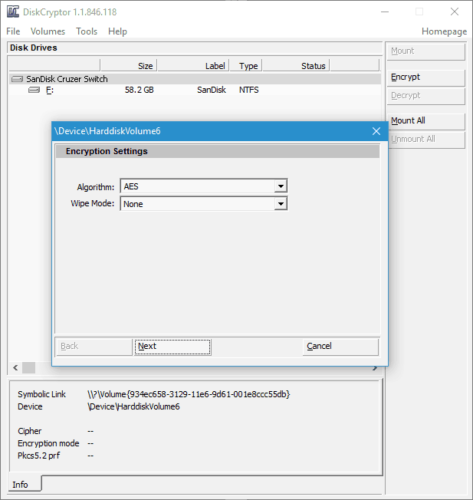Select the E: volume row
This screenshot has width=473, height=500.
point(195,90)
